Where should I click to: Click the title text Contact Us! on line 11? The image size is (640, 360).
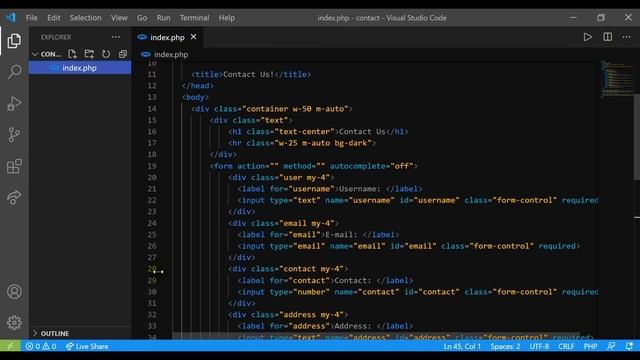(x=249, y=74)
